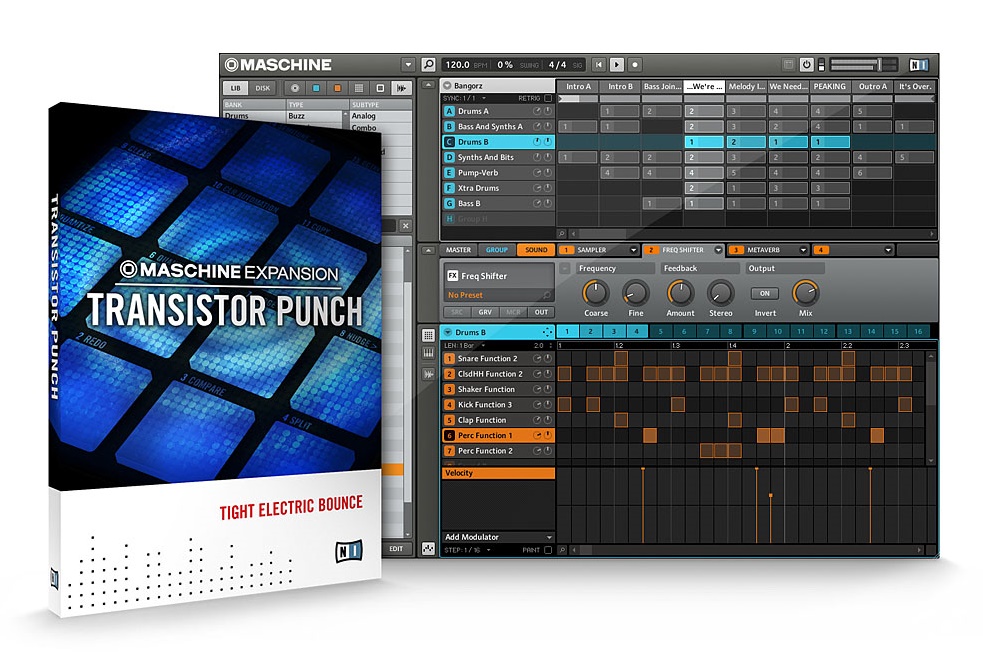Open preset search magnifier next to No Preset

[x=547, y=295]
